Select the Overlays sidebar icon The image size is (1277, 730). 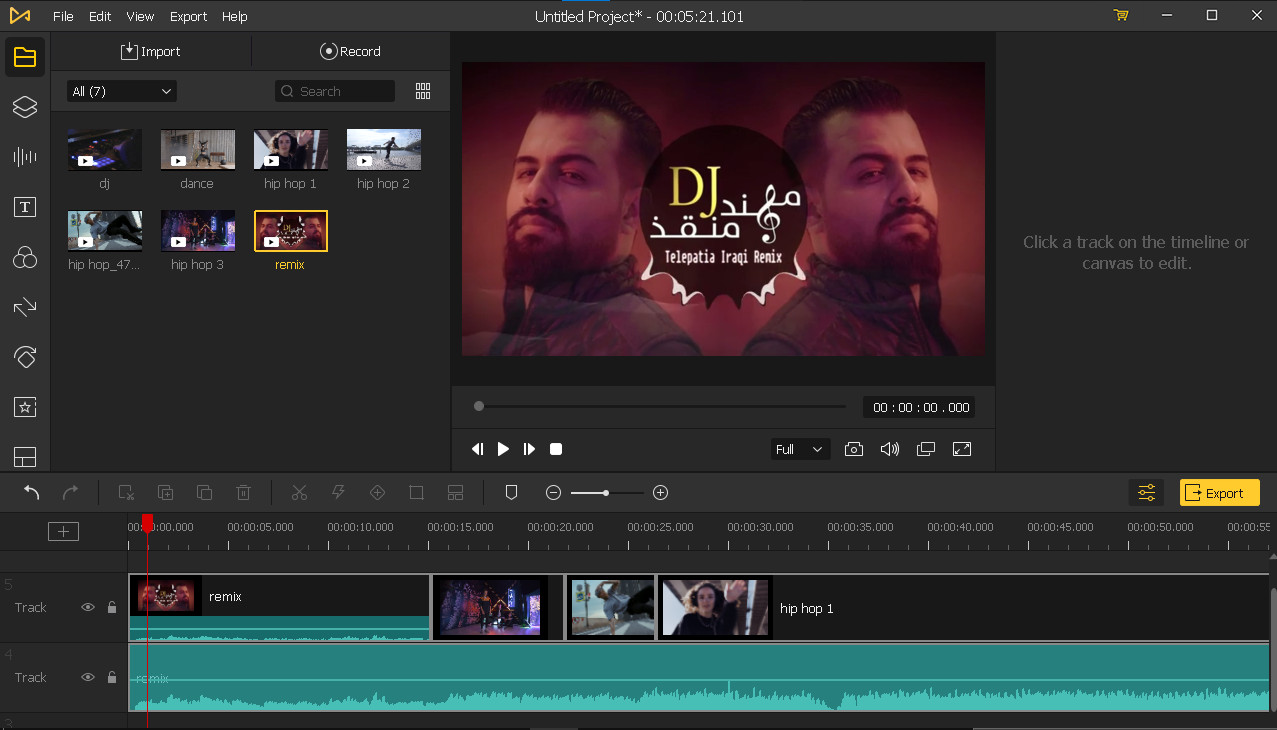pyautogui.click(x=25, y=107)
